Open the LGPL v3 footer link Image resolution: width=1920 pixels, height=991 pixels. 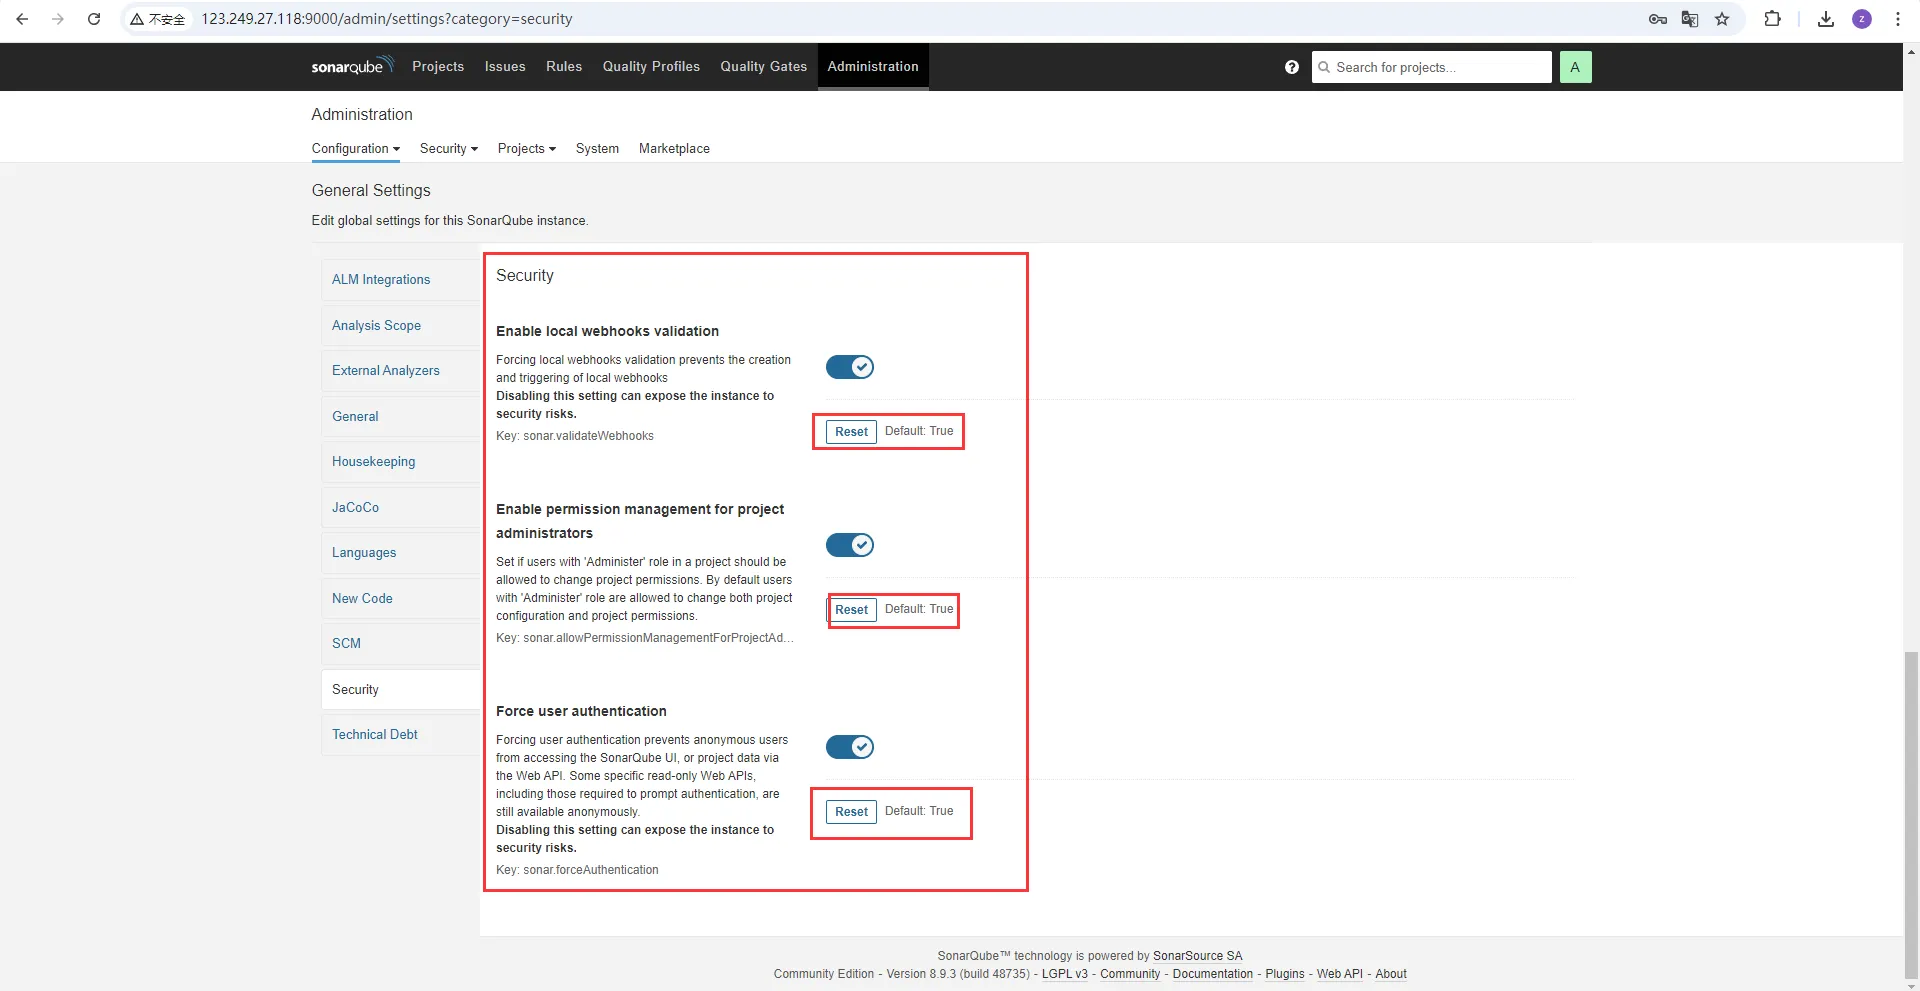click(1064, 974)
